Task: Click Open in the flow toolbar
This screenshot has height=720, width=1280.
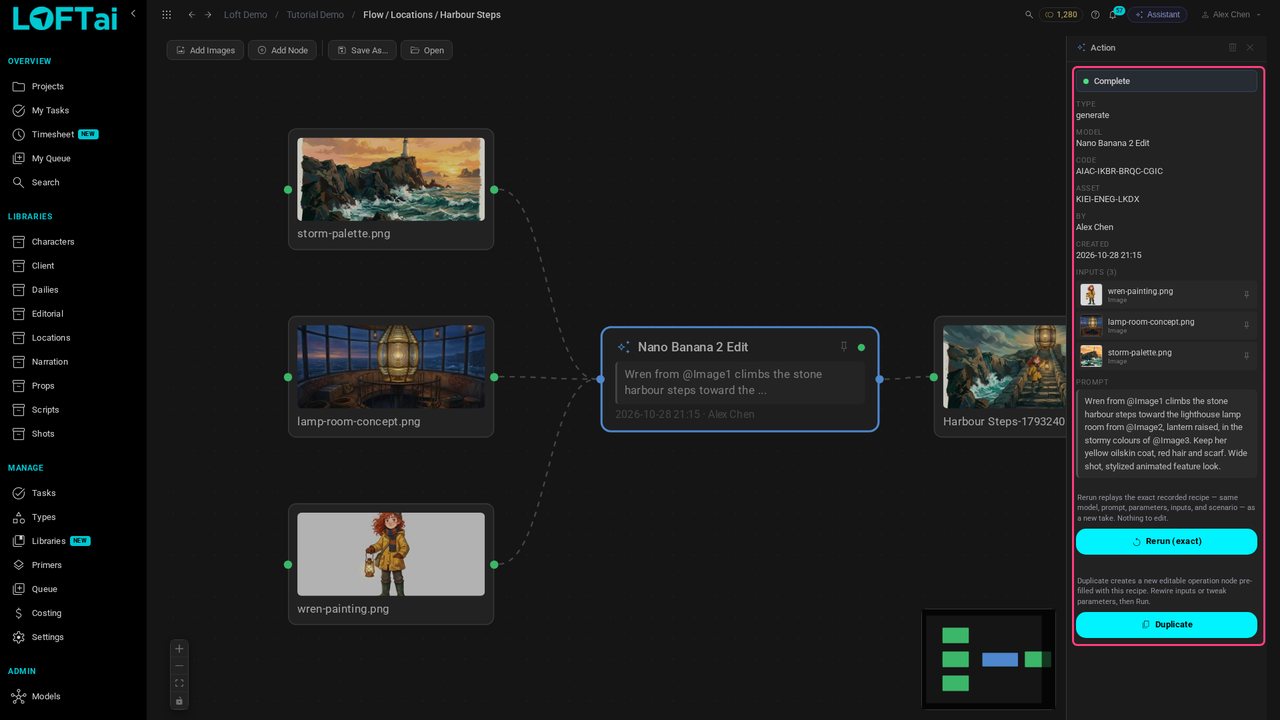Action: 427,50
